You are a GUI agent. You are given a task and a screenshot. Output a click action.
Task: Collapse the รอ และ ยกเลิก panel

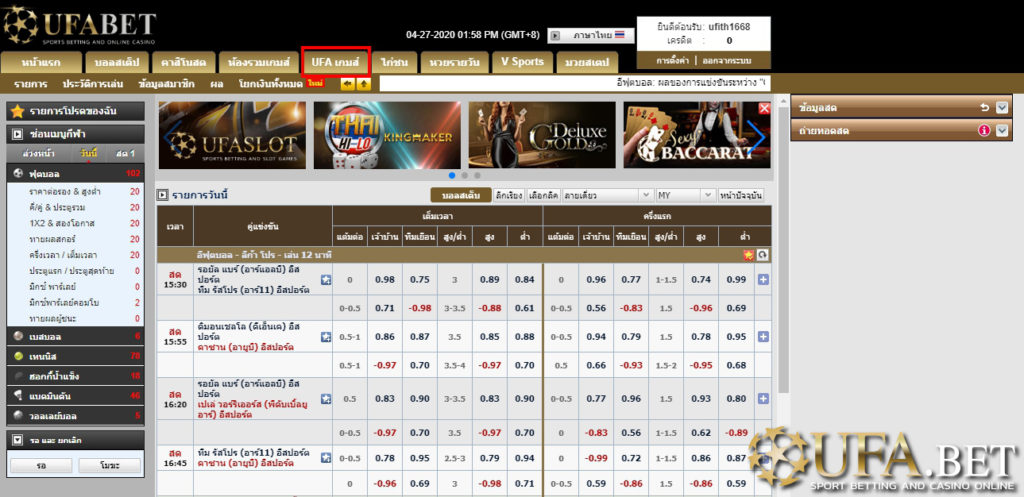(18, 441)
